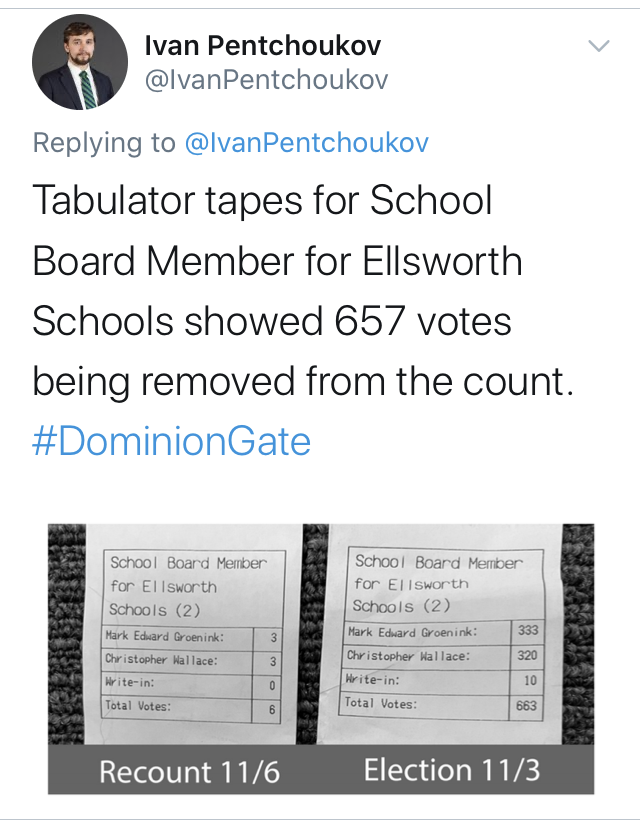This screenshot has height=820, width=640.
Task: Tap the Christopher Wallace 320 row
Action: click(x=442, y=655)
